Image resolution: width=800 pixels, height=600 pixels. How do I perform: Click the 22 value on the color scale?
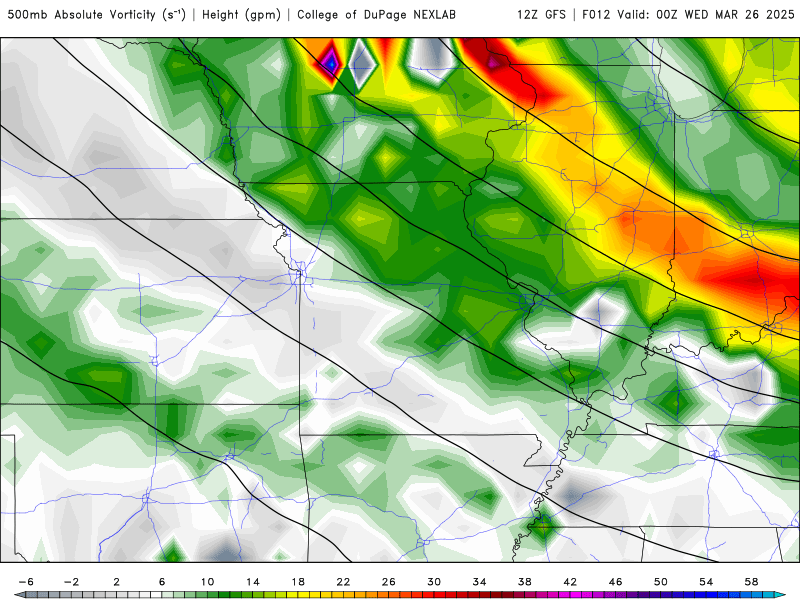coord(343,582)
